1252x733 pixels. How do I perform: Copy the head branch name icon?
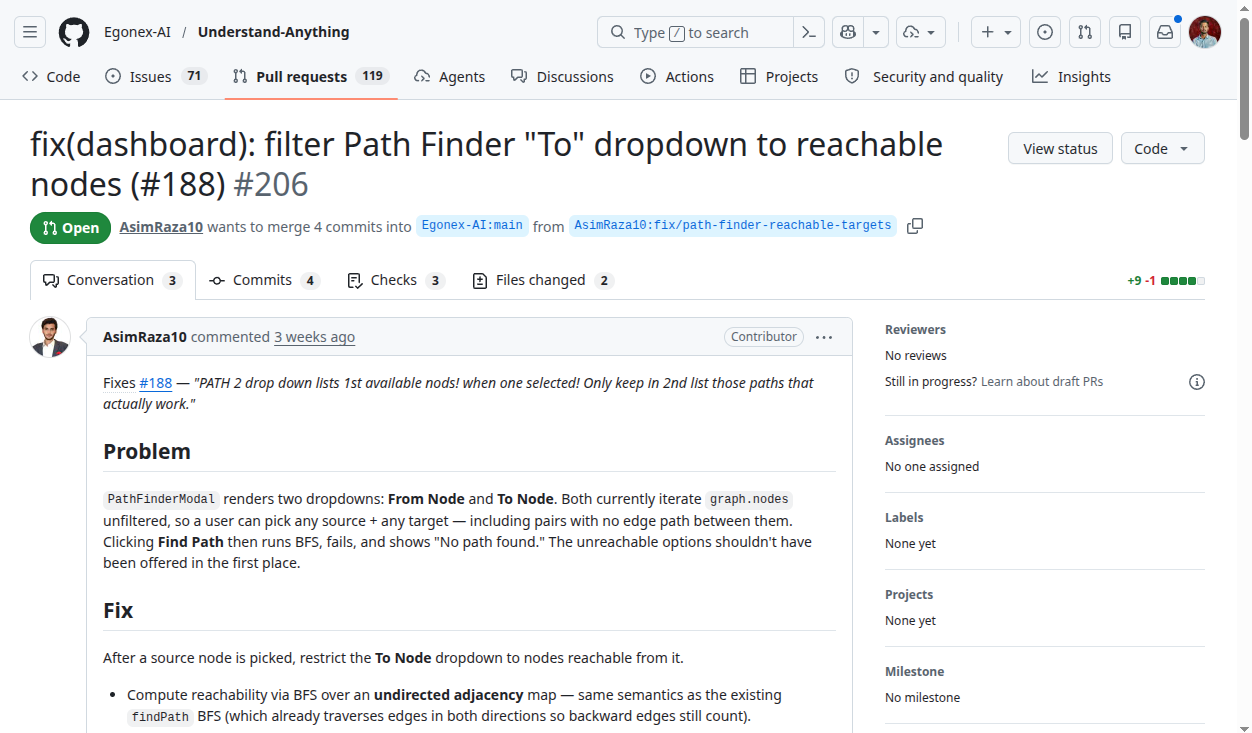click(x=915, y=226)
